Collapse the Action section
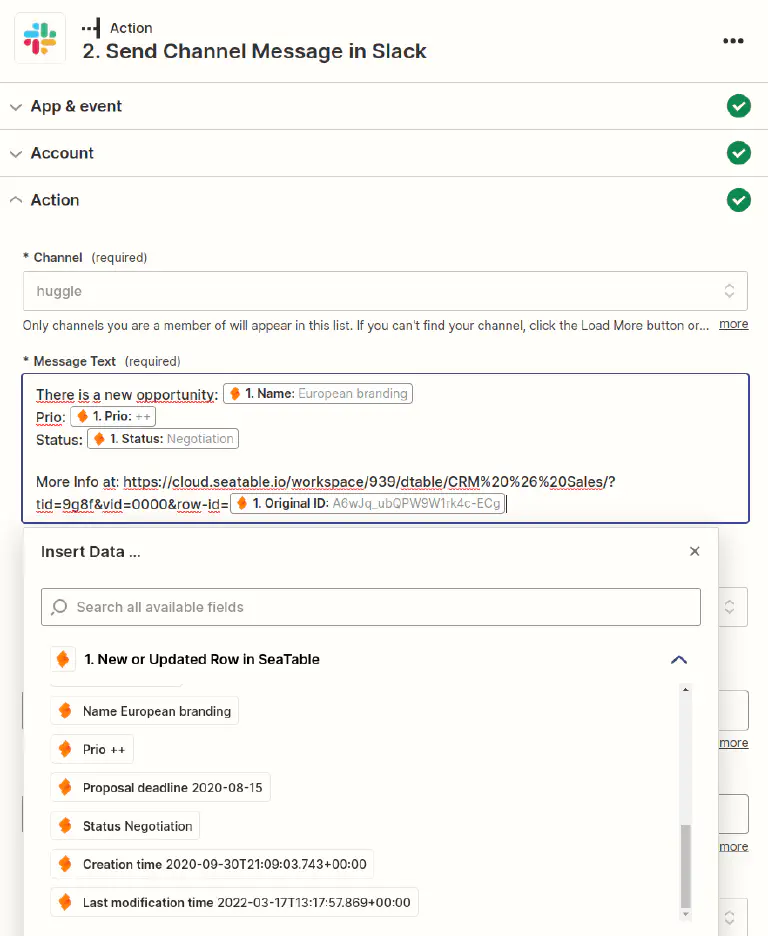768x936 pixels. coord(55,200)
